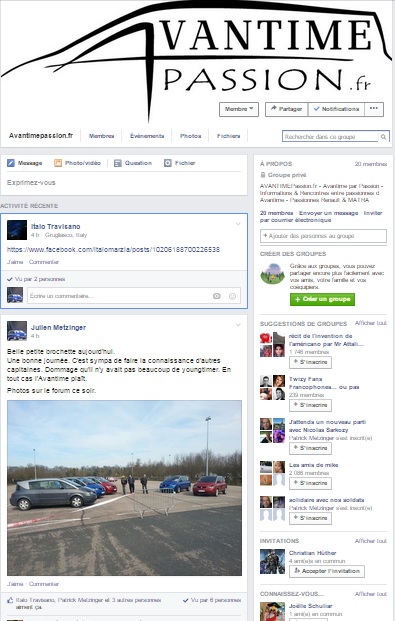
Task: Open the three-dots more options button
Action: 374,109
